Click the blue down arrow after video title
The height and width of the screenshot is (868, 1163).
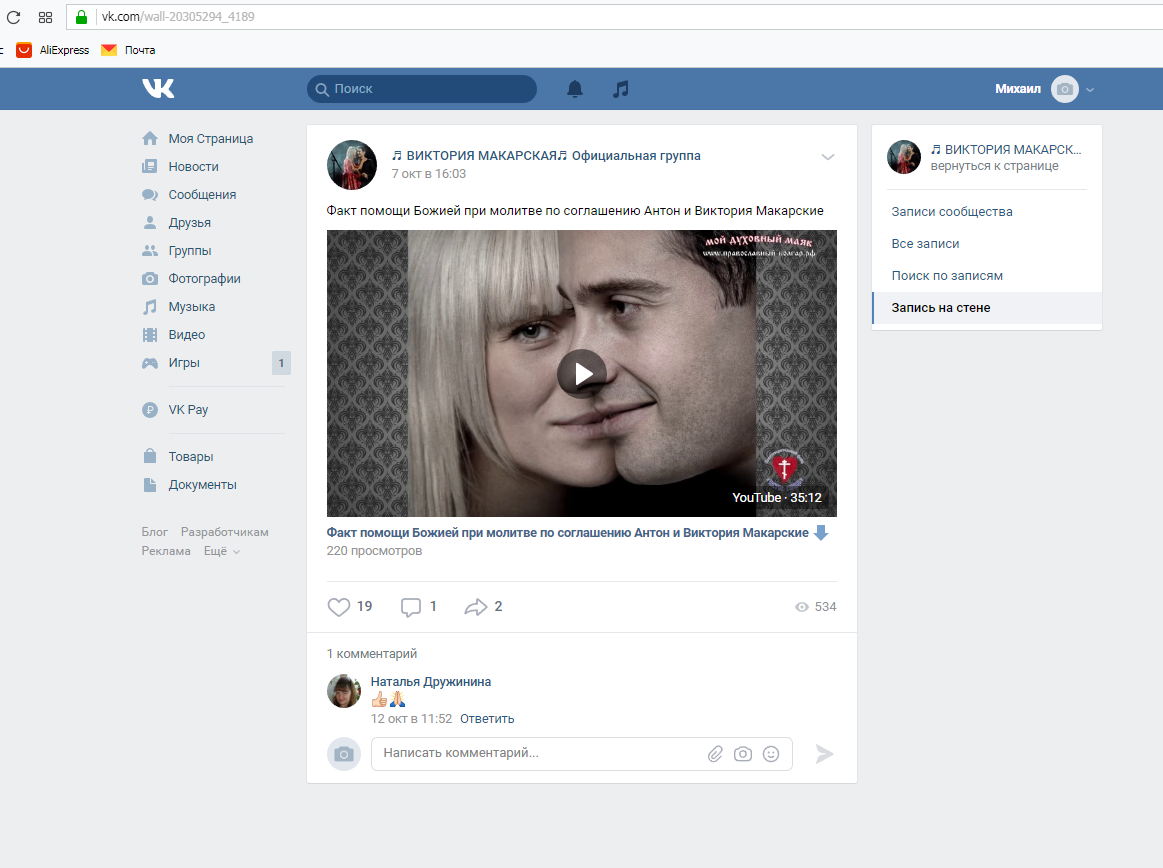click(x=821, y=533)
